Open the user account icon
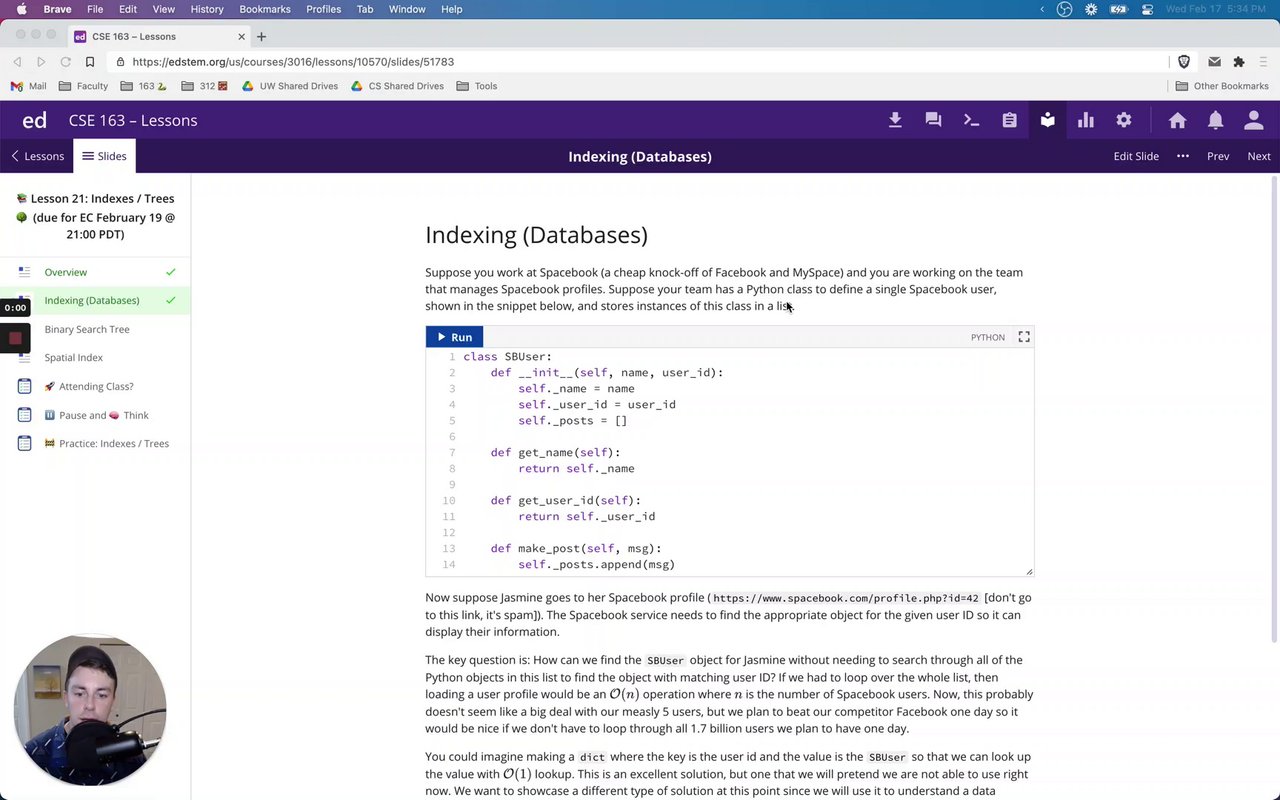The height and width of the screenshot is (800, 1280). pyautogui.click(x=1253, y=120)
